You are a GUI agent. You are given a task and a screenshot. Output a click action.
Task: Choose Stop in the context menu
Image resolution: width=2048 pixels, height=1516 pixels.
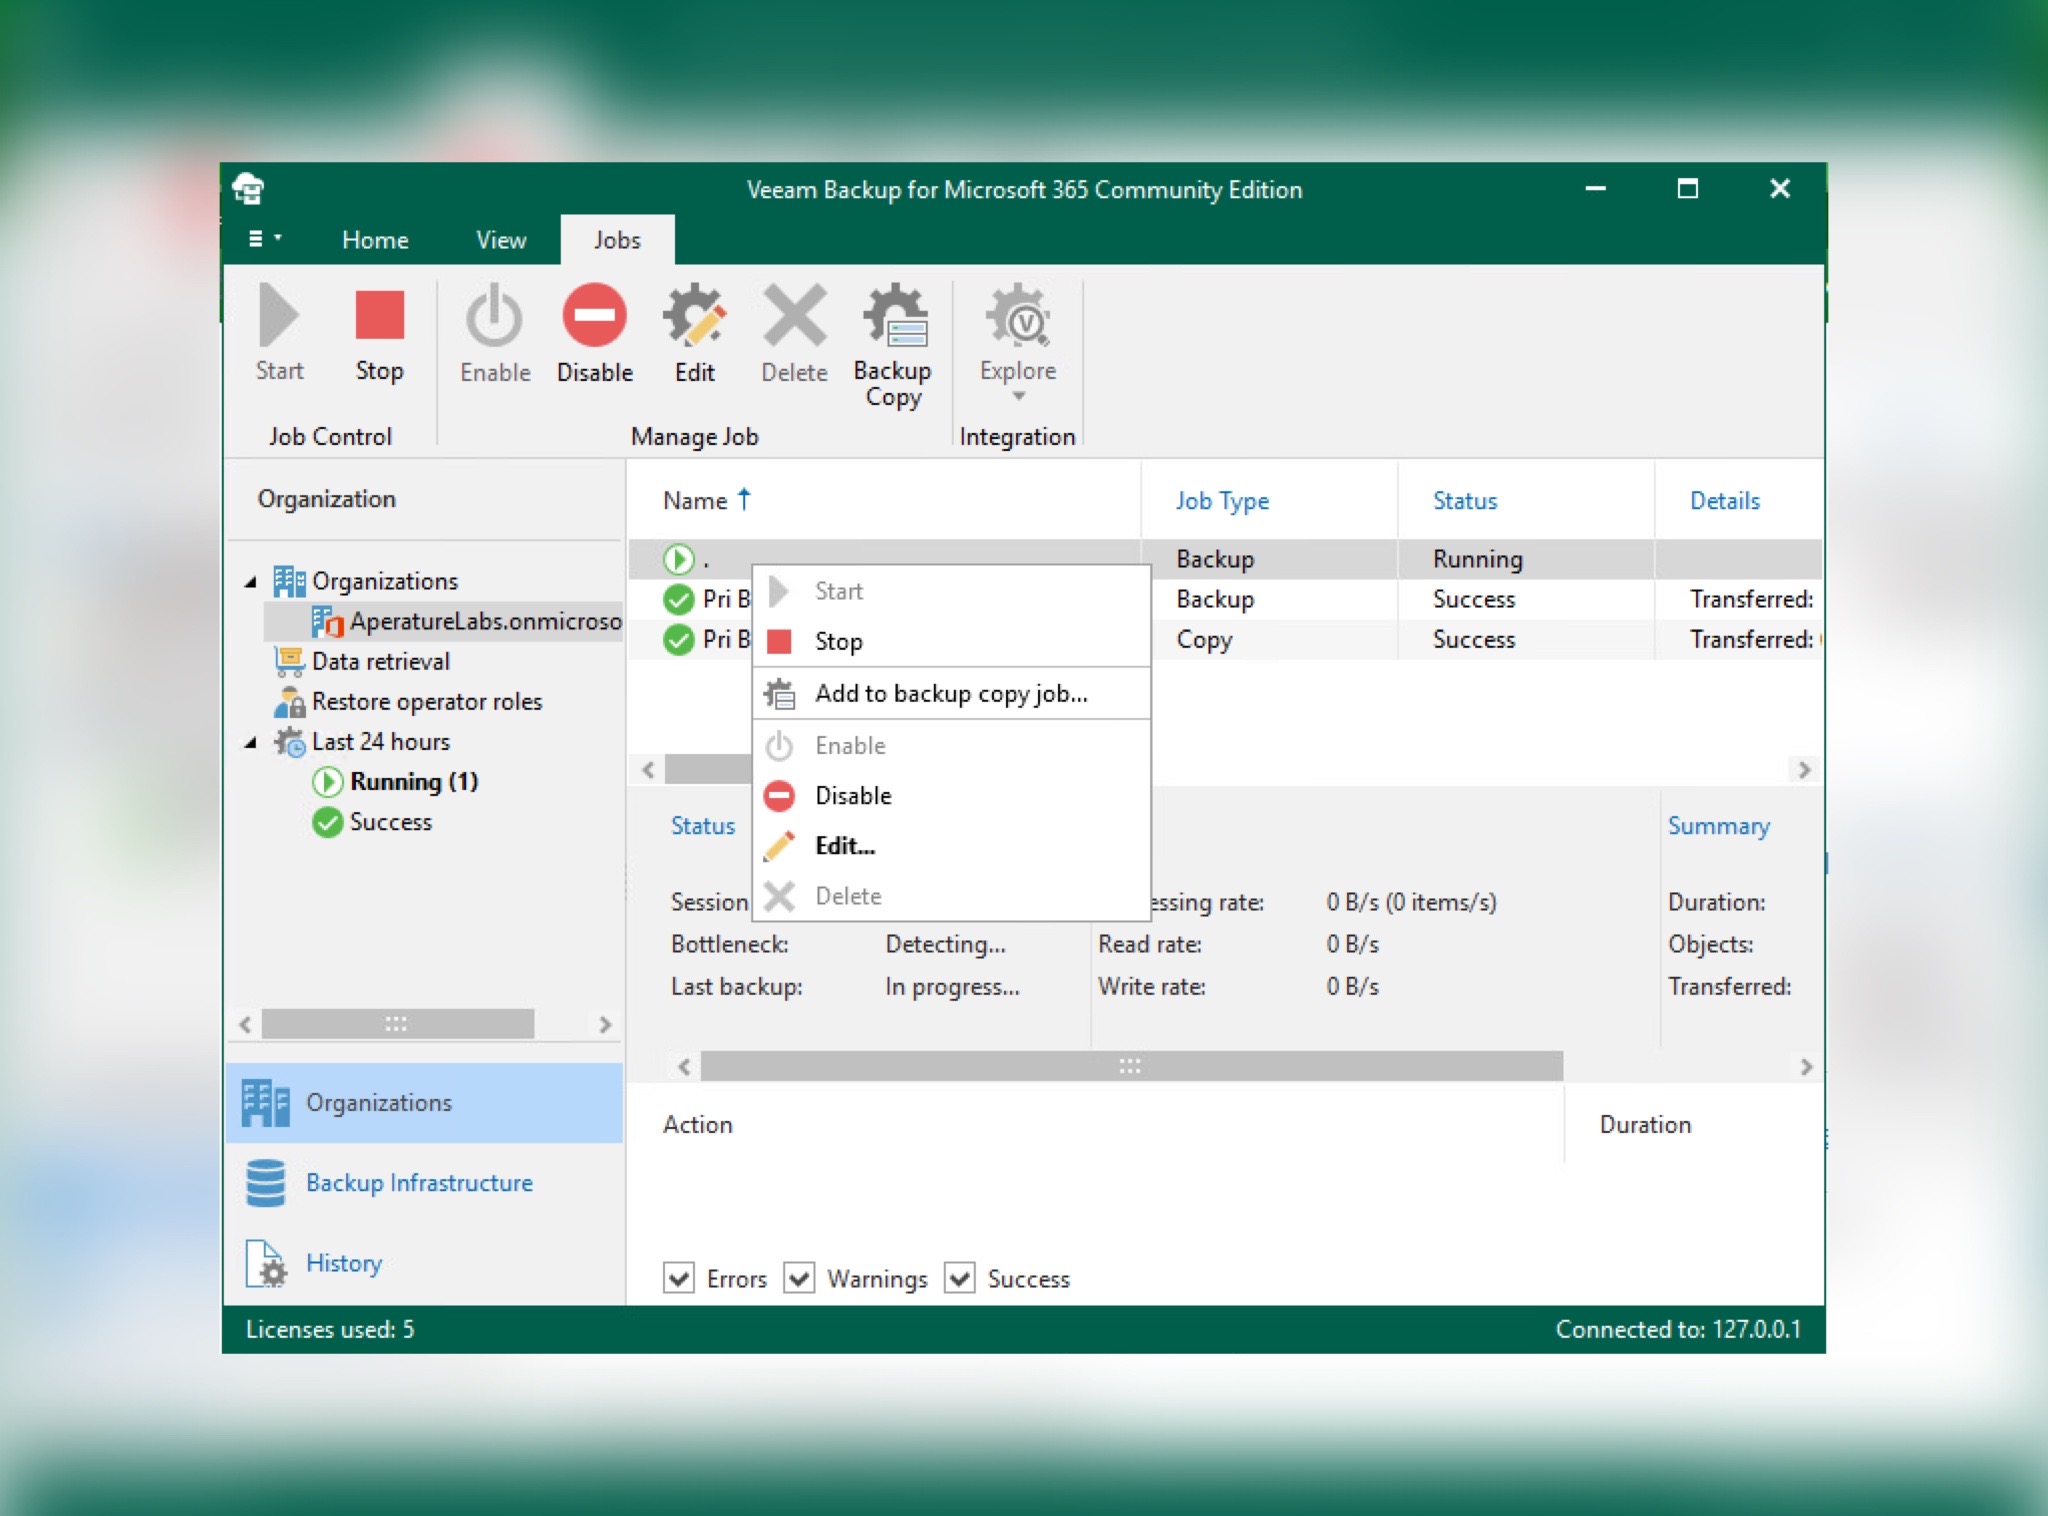951,641
